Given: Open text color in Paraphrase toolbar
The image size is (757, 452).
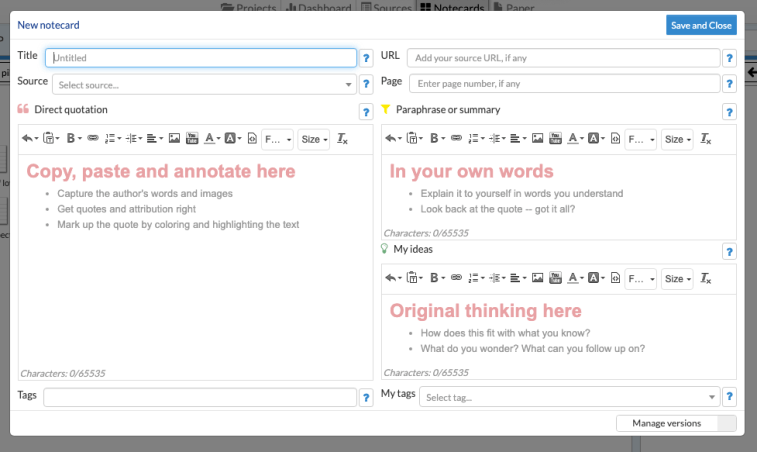Looking at the screenshot, I should 575,139.
